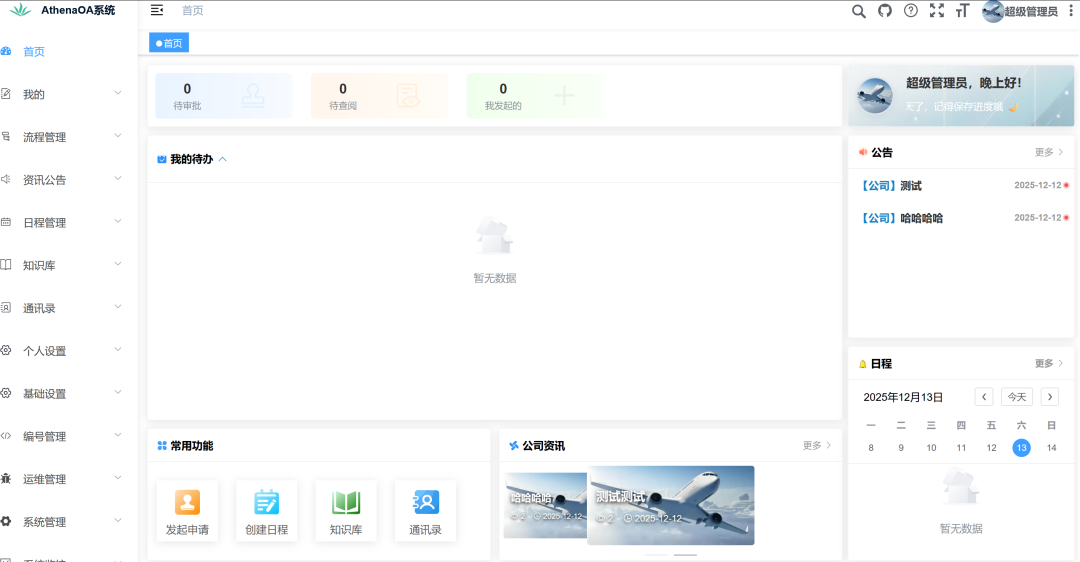Click the 系统管理 gear icon in the sidebar
The height and width of the screenshot is (562, 1080).
[6, 521]
